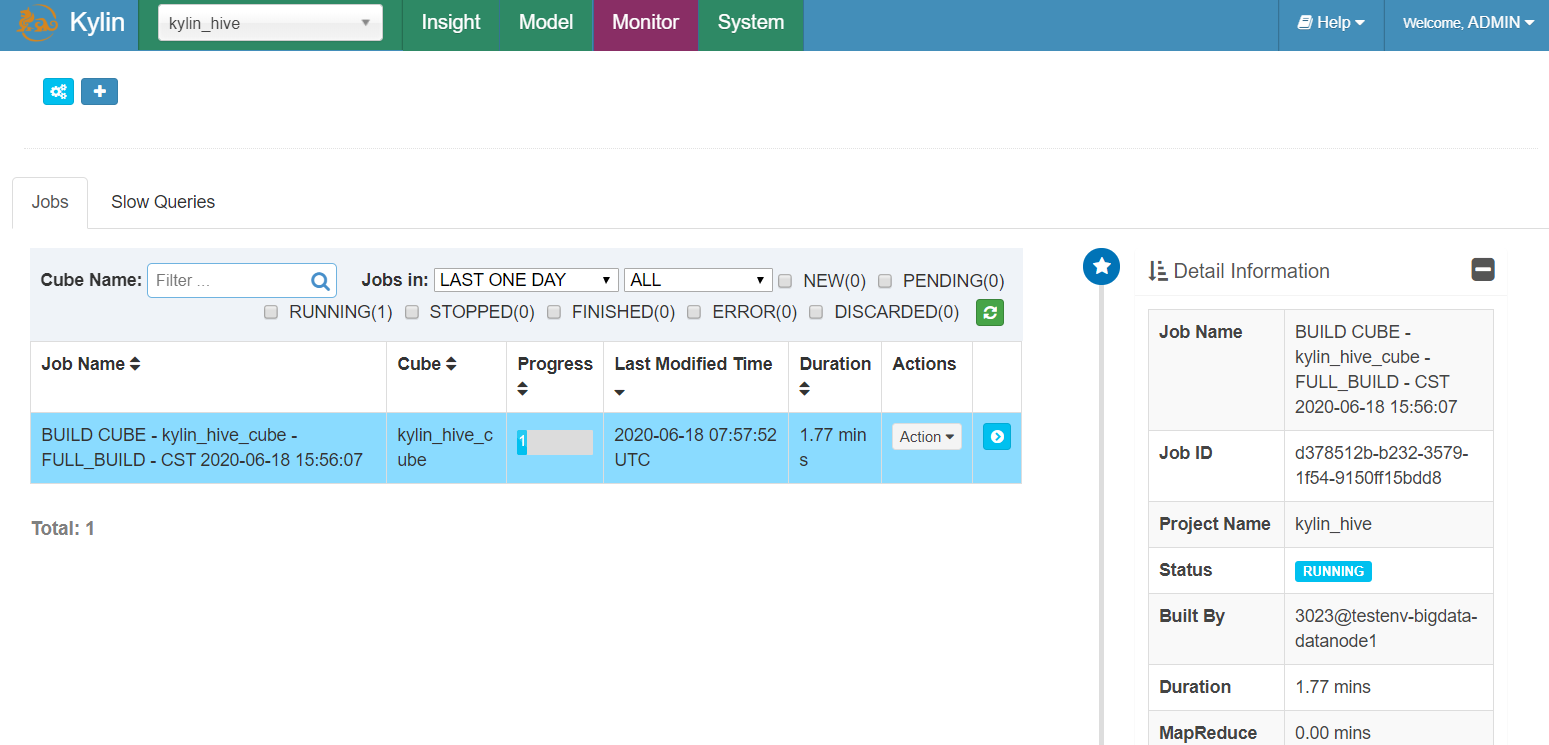Toggle the NEW(0) status checkbox
The height and width of the screenshot is (745, 1549).
tap(785, 280)
